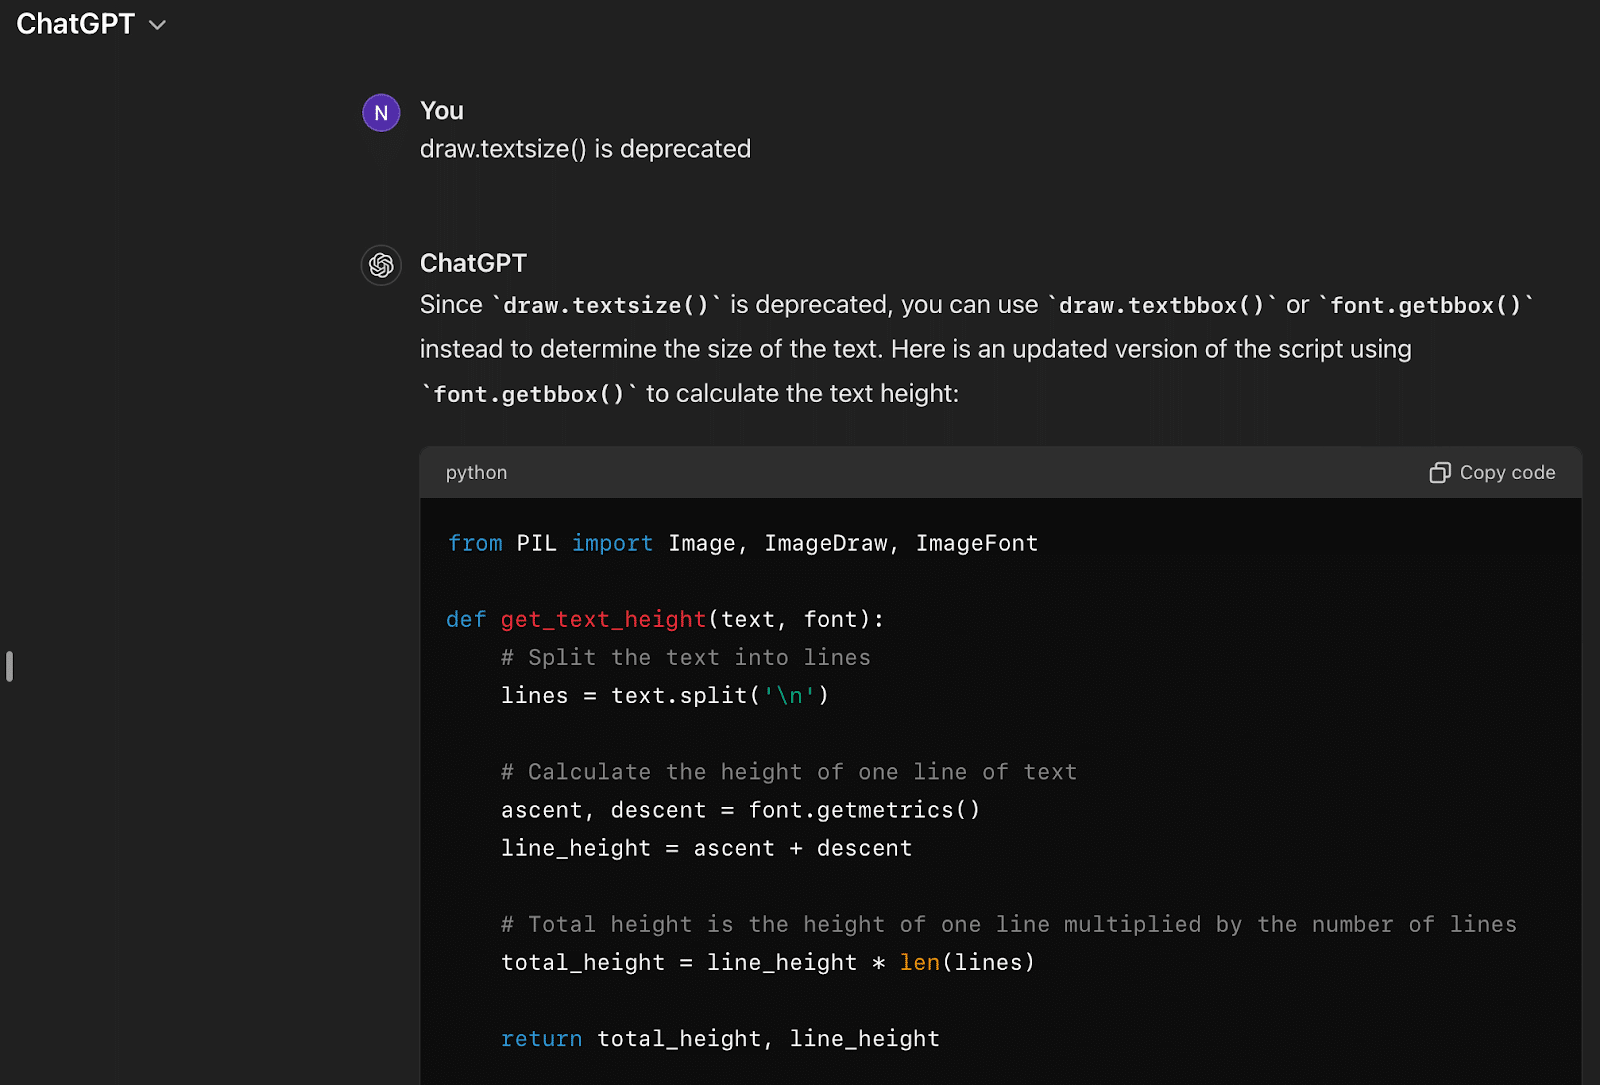Click the clipboard icon in the code header
Screen dimensions: 1600x1085
point(1439,473)
